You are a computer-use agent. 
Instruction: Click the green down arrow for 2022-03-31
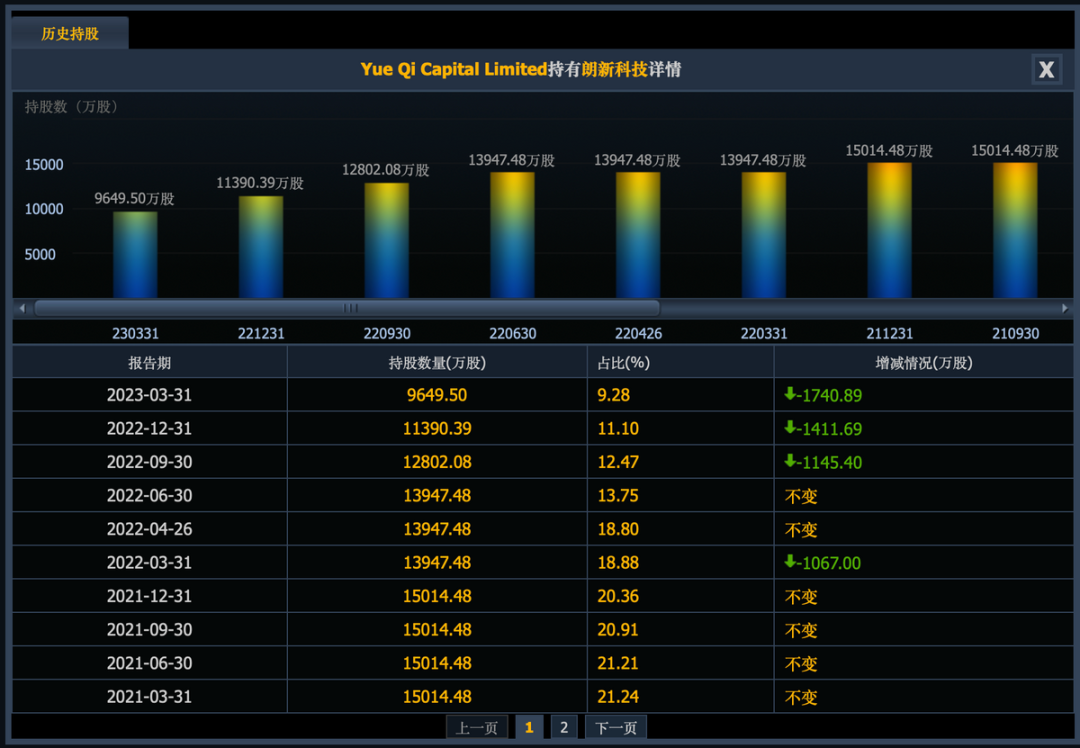[790, 562]
